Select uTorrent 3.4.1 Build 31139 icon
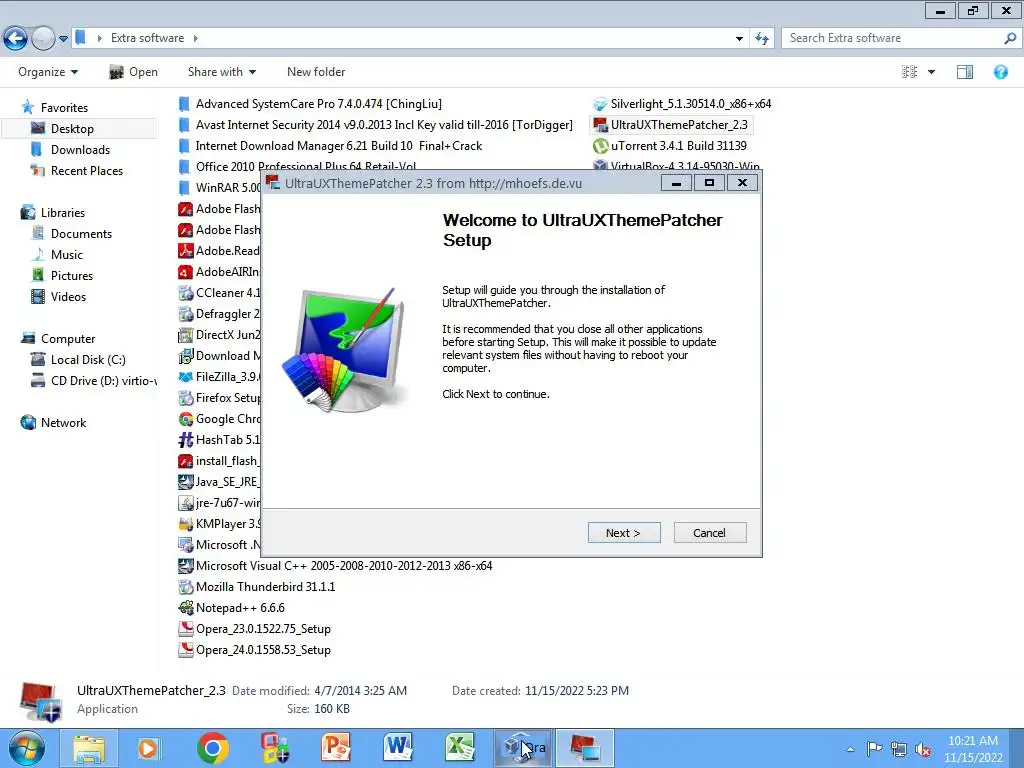 [600, 146]
